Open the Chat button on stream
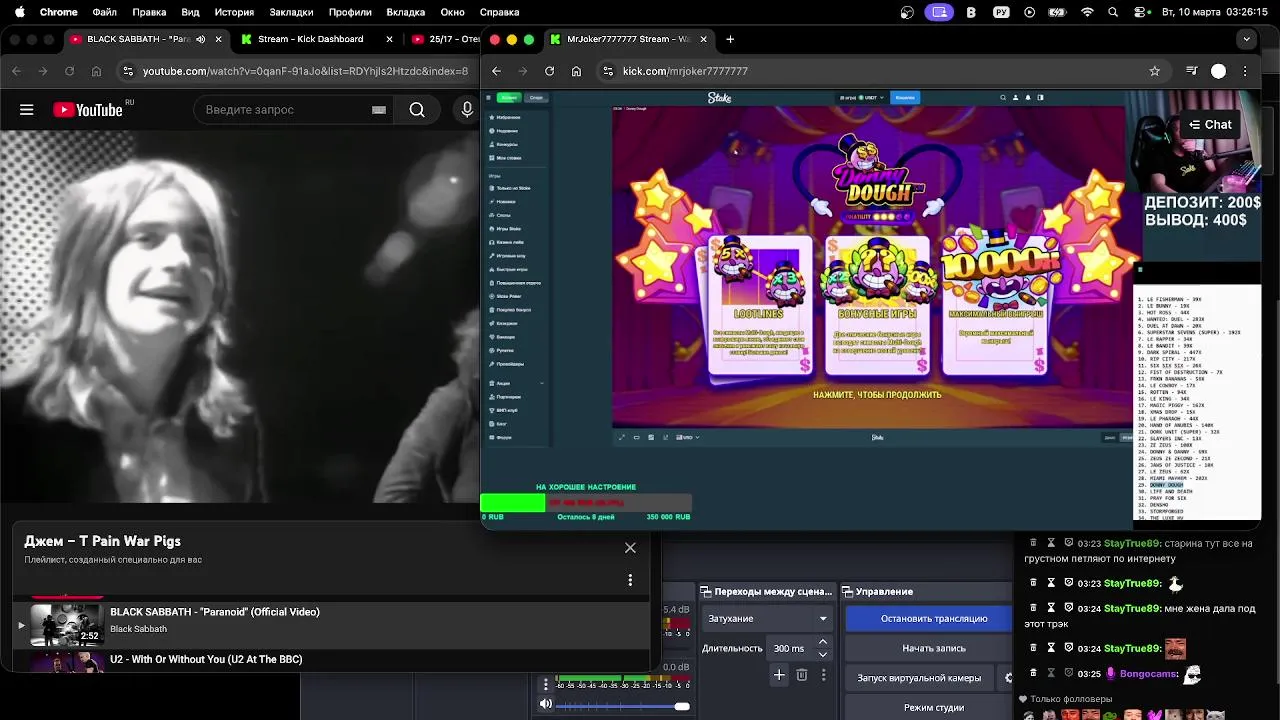This screenshot has height=720, width=1280. [x=1210, y=125]
